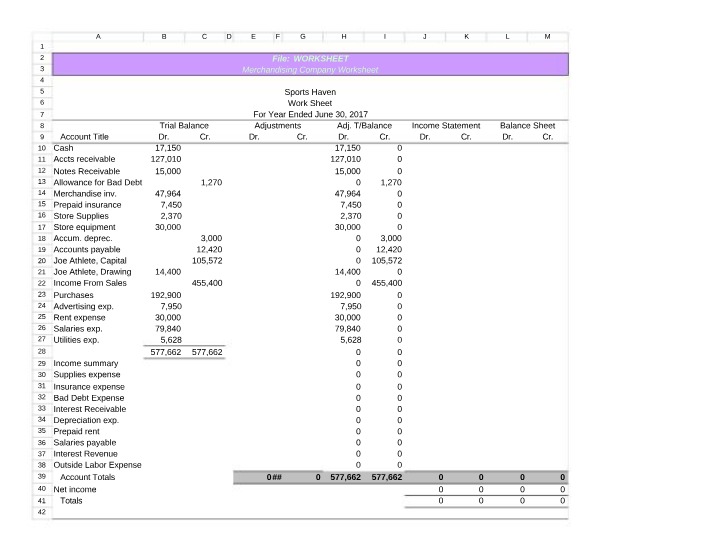Select the 'Rent expense' cell
This screenshot has height=552, width=714.
[79, 317]
